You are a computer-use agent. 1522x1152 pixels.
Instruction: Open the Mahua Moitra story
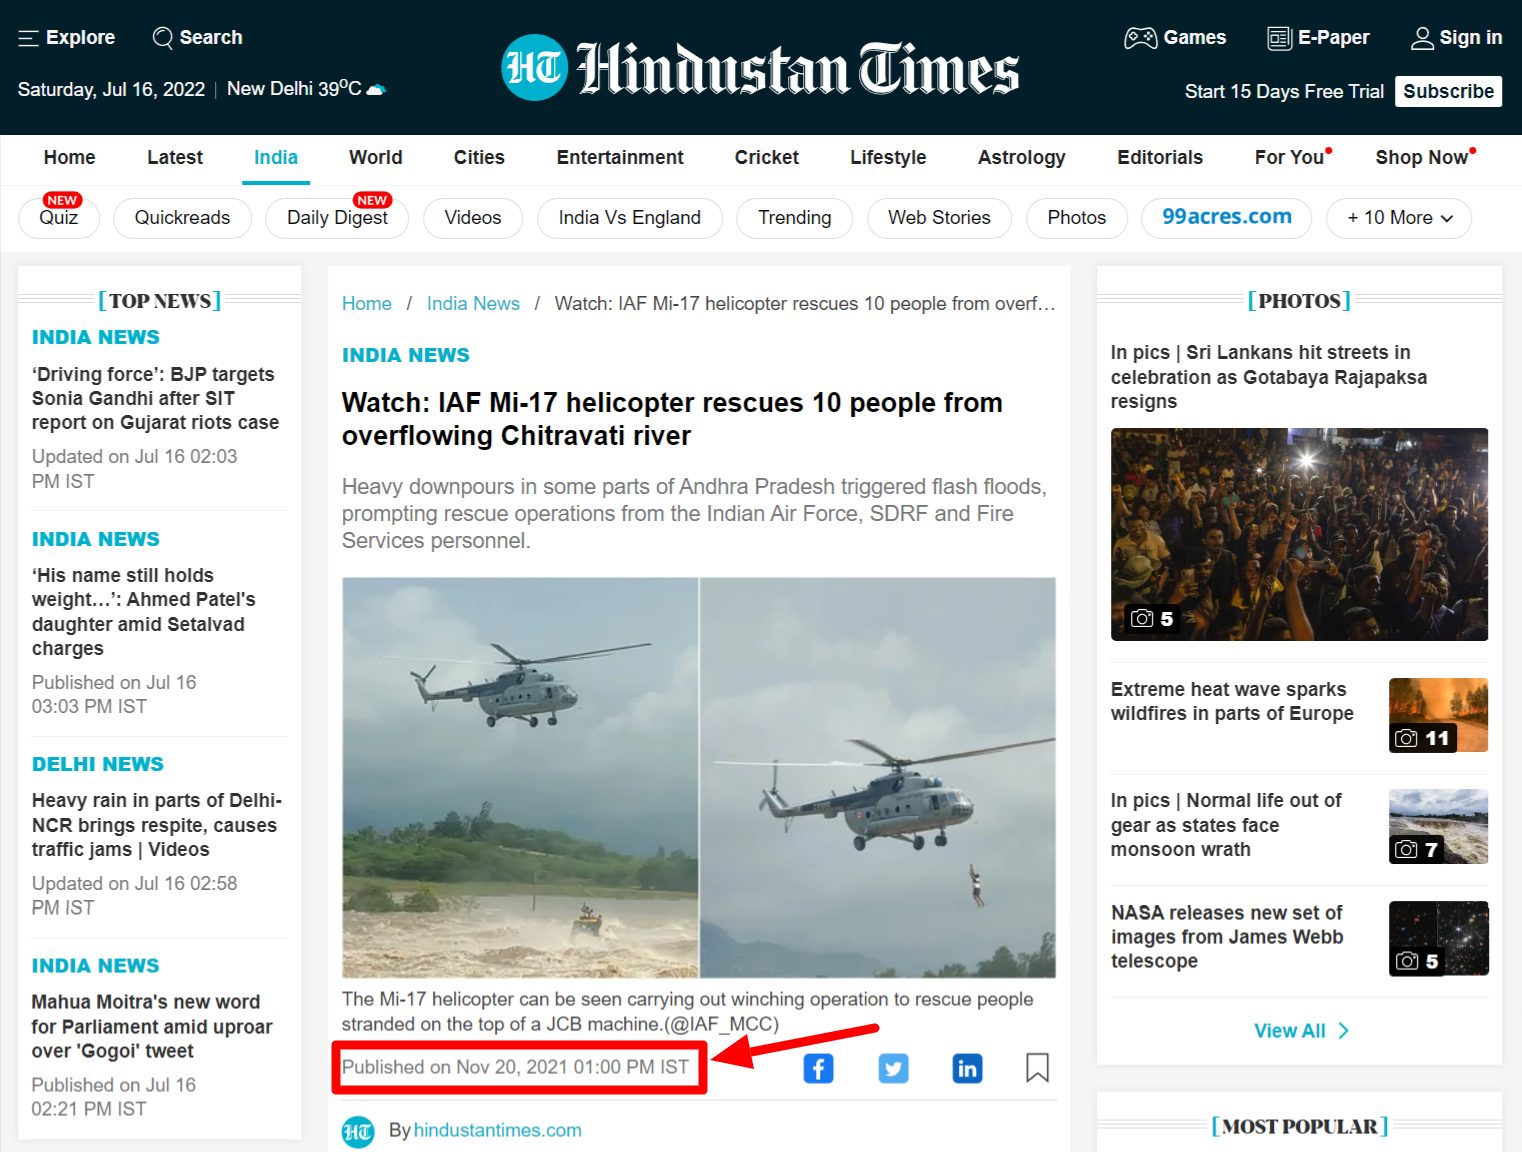(152, 1026)
